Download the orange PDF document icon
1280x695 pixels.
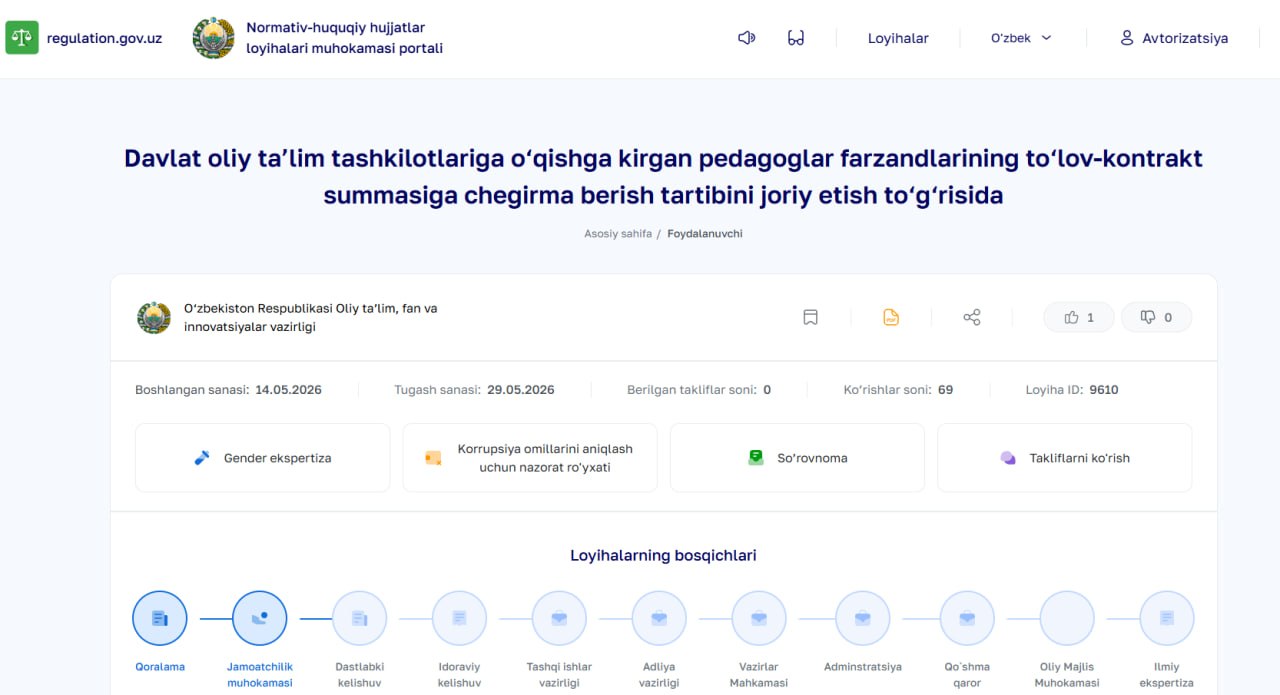(891, 317)
